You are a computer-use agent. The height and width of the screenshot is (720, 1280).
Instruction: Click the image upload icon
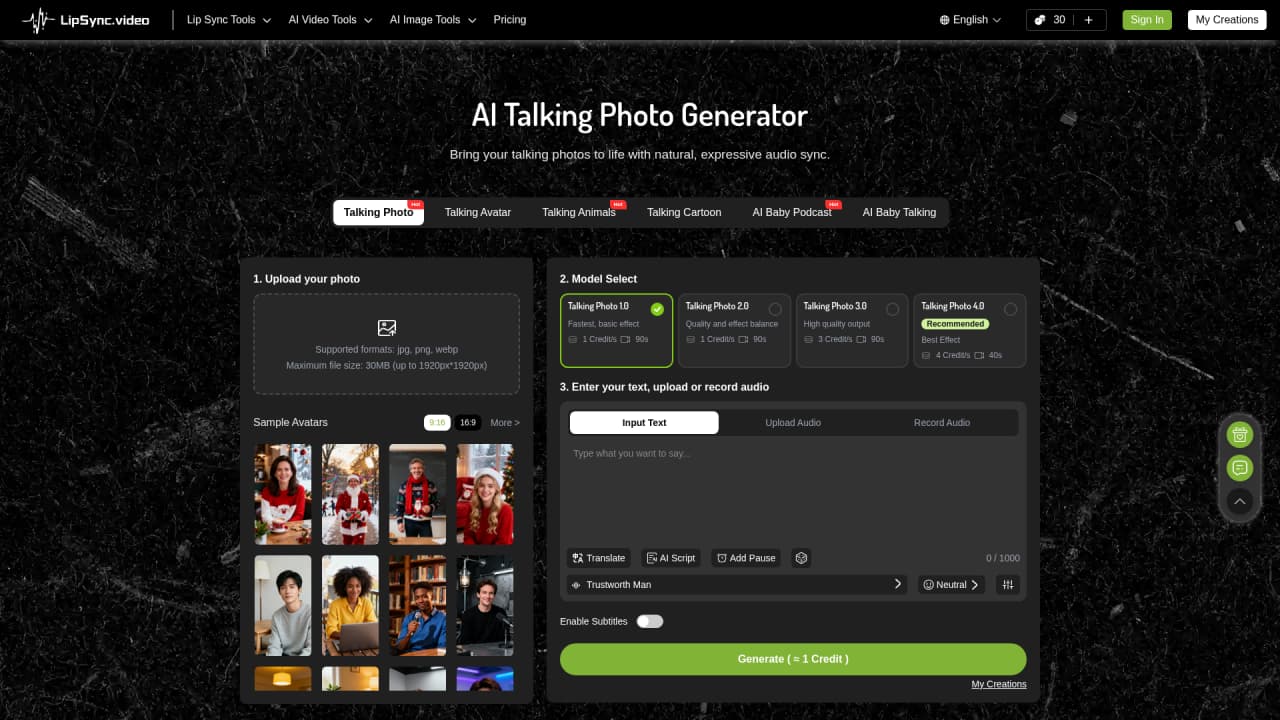387,327
